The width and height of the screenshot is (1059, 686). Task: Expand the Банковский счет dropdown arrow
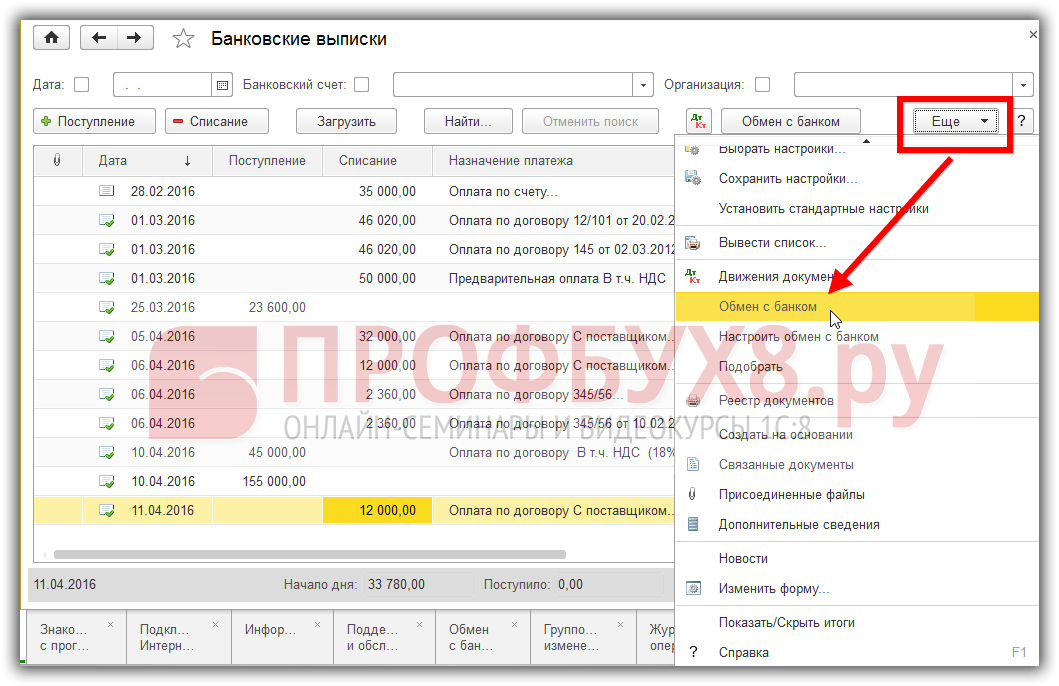[643, 85]
